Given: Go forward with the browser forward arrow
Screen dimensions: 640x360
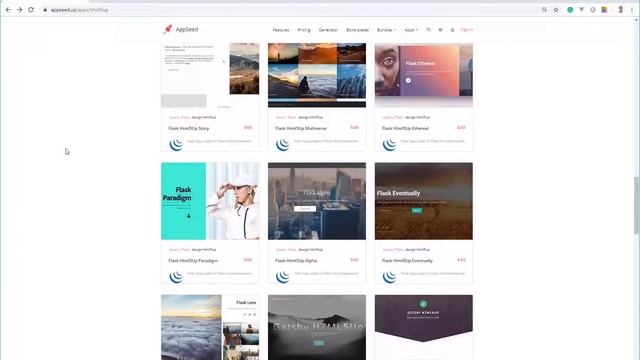Looking at the screenshot, I should click(19, 9).
